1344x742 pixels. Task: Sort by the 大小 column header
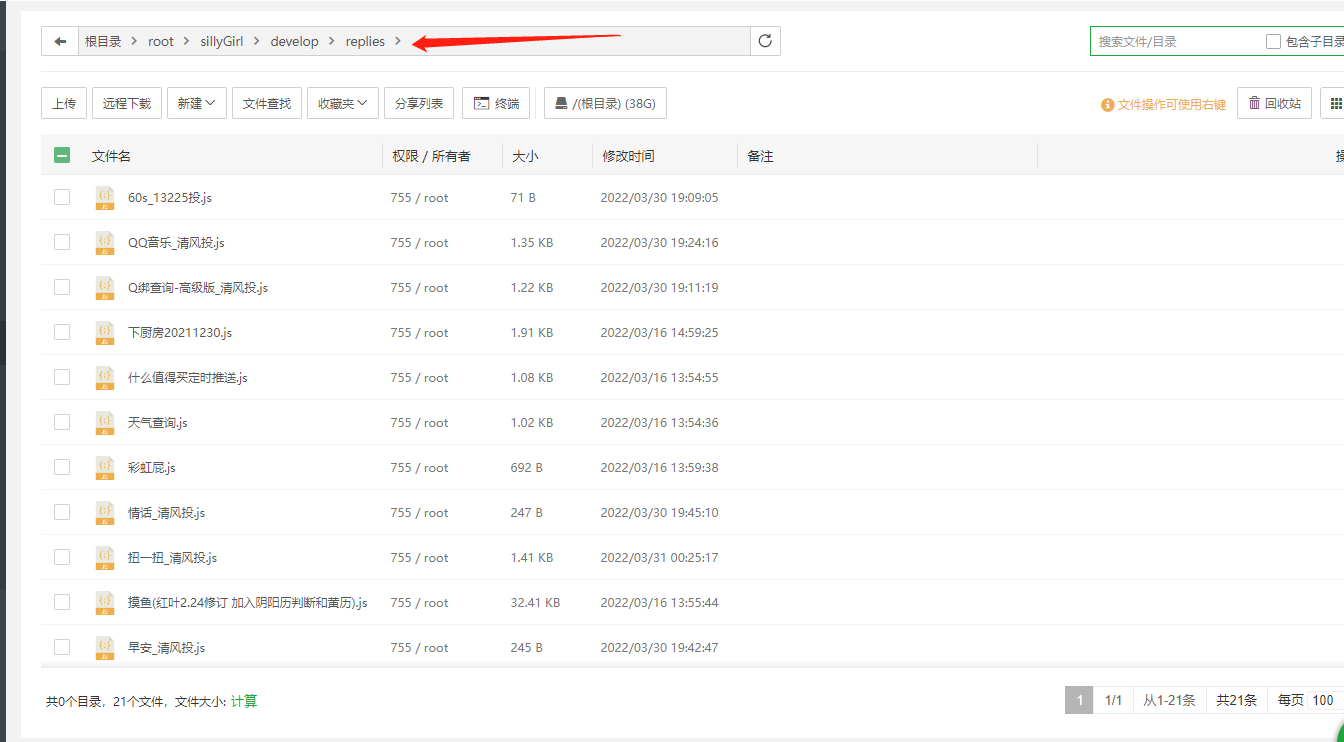(x=525, y=156)
